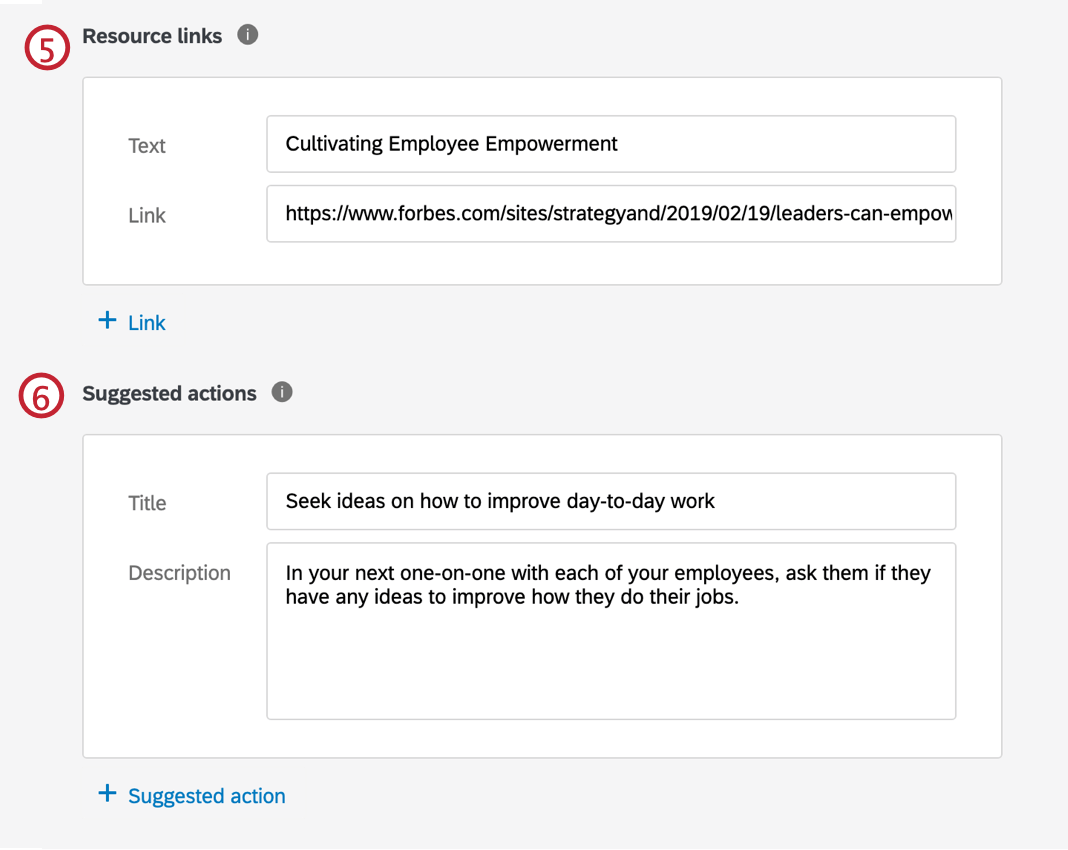The image size is (1068, 850).
Task: Select the Link label in Resource links
Action: (146, 215)
